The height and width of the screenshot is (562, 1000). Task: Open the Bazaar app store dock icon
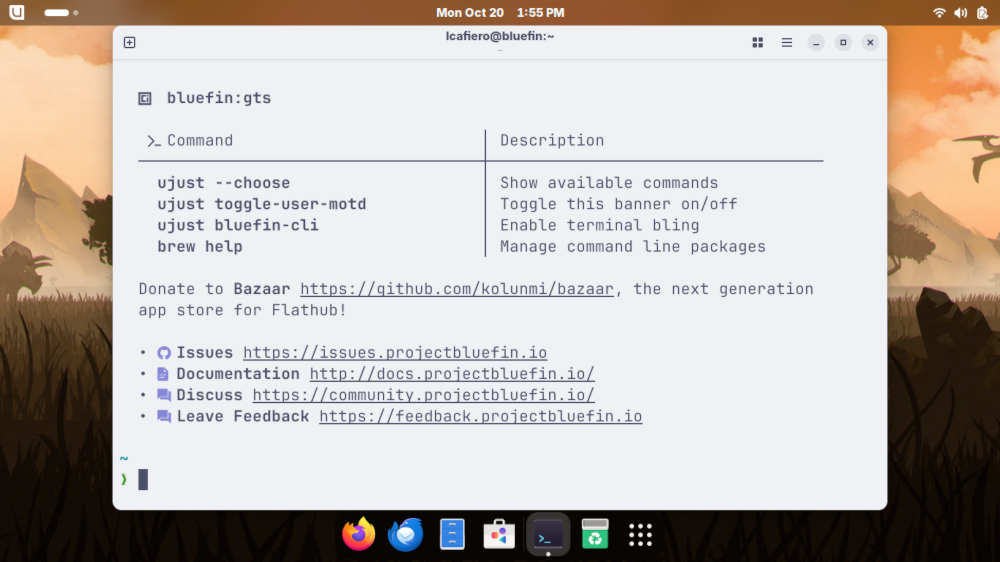click(x=500, y=535)
